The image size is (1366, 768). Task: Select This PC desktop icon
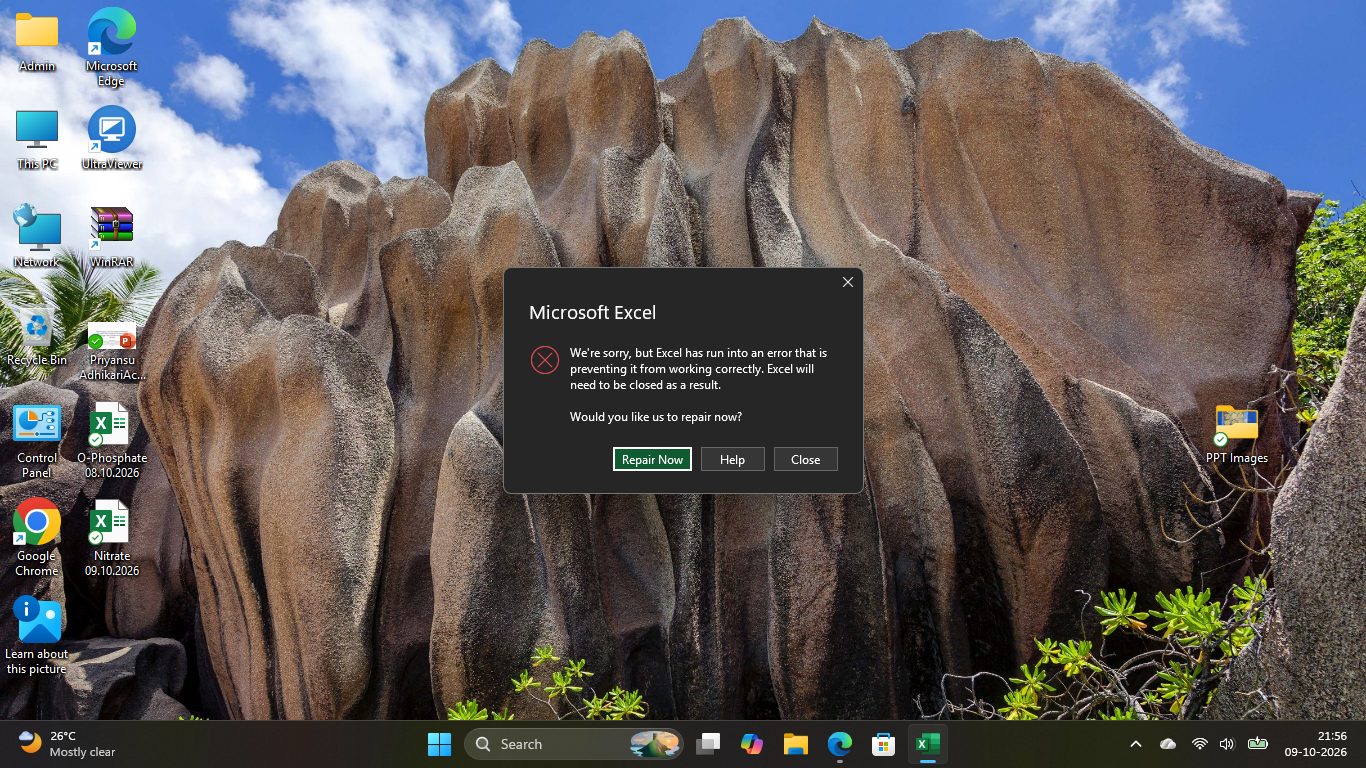click(37, 139)
